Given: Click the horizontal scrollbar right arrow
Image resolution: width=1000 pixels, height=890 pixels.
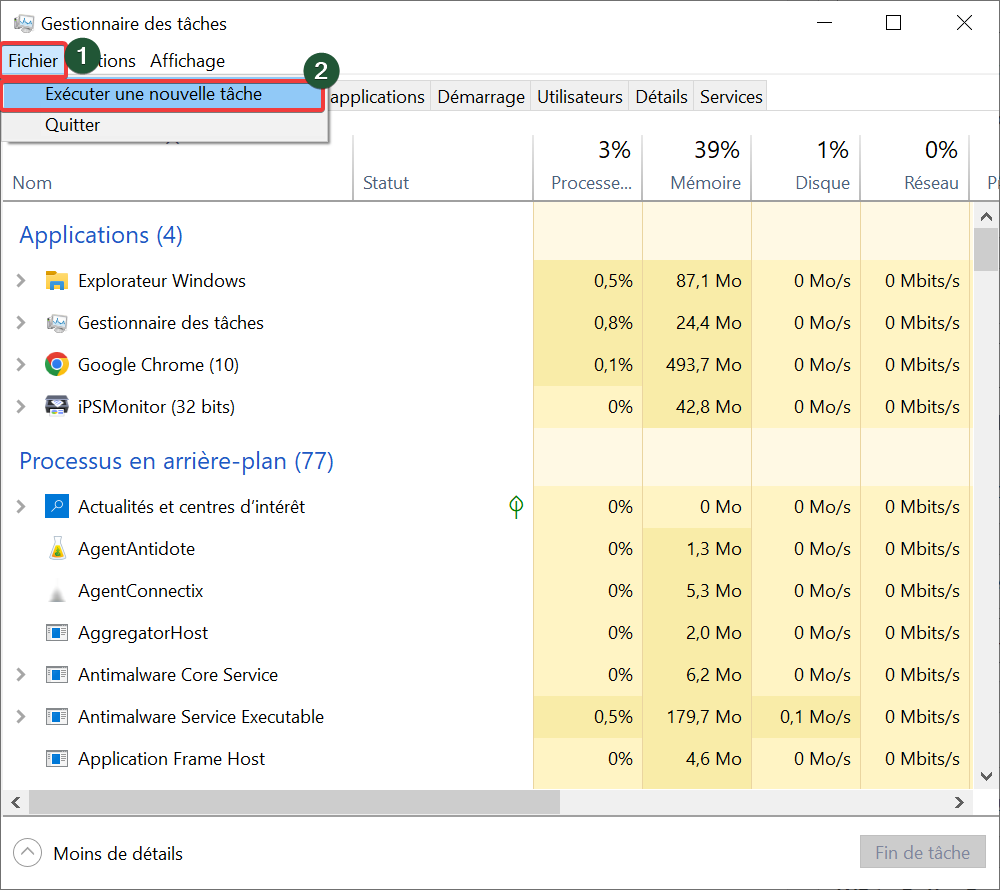Looking at the screenshot, I should (x=959, y=802).
